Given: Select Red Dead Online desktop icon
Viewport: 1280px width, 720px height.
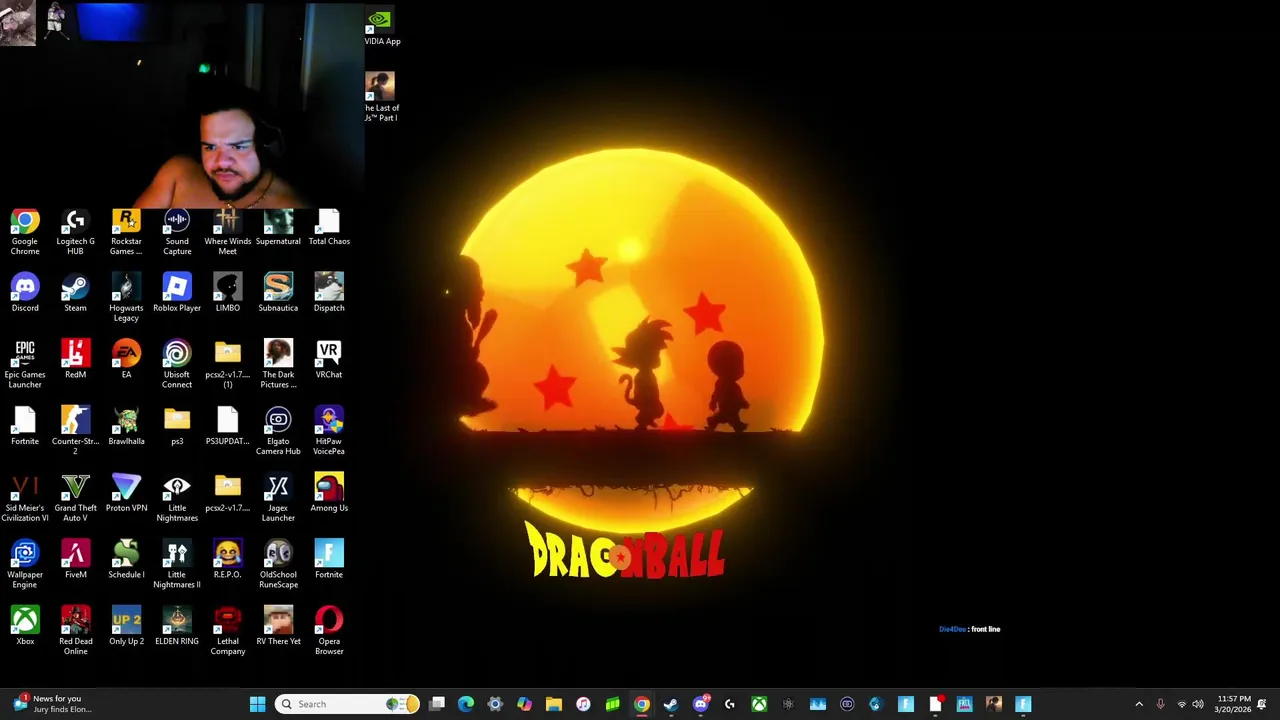Looking at the screenshot, I should (x=75, y=632).
